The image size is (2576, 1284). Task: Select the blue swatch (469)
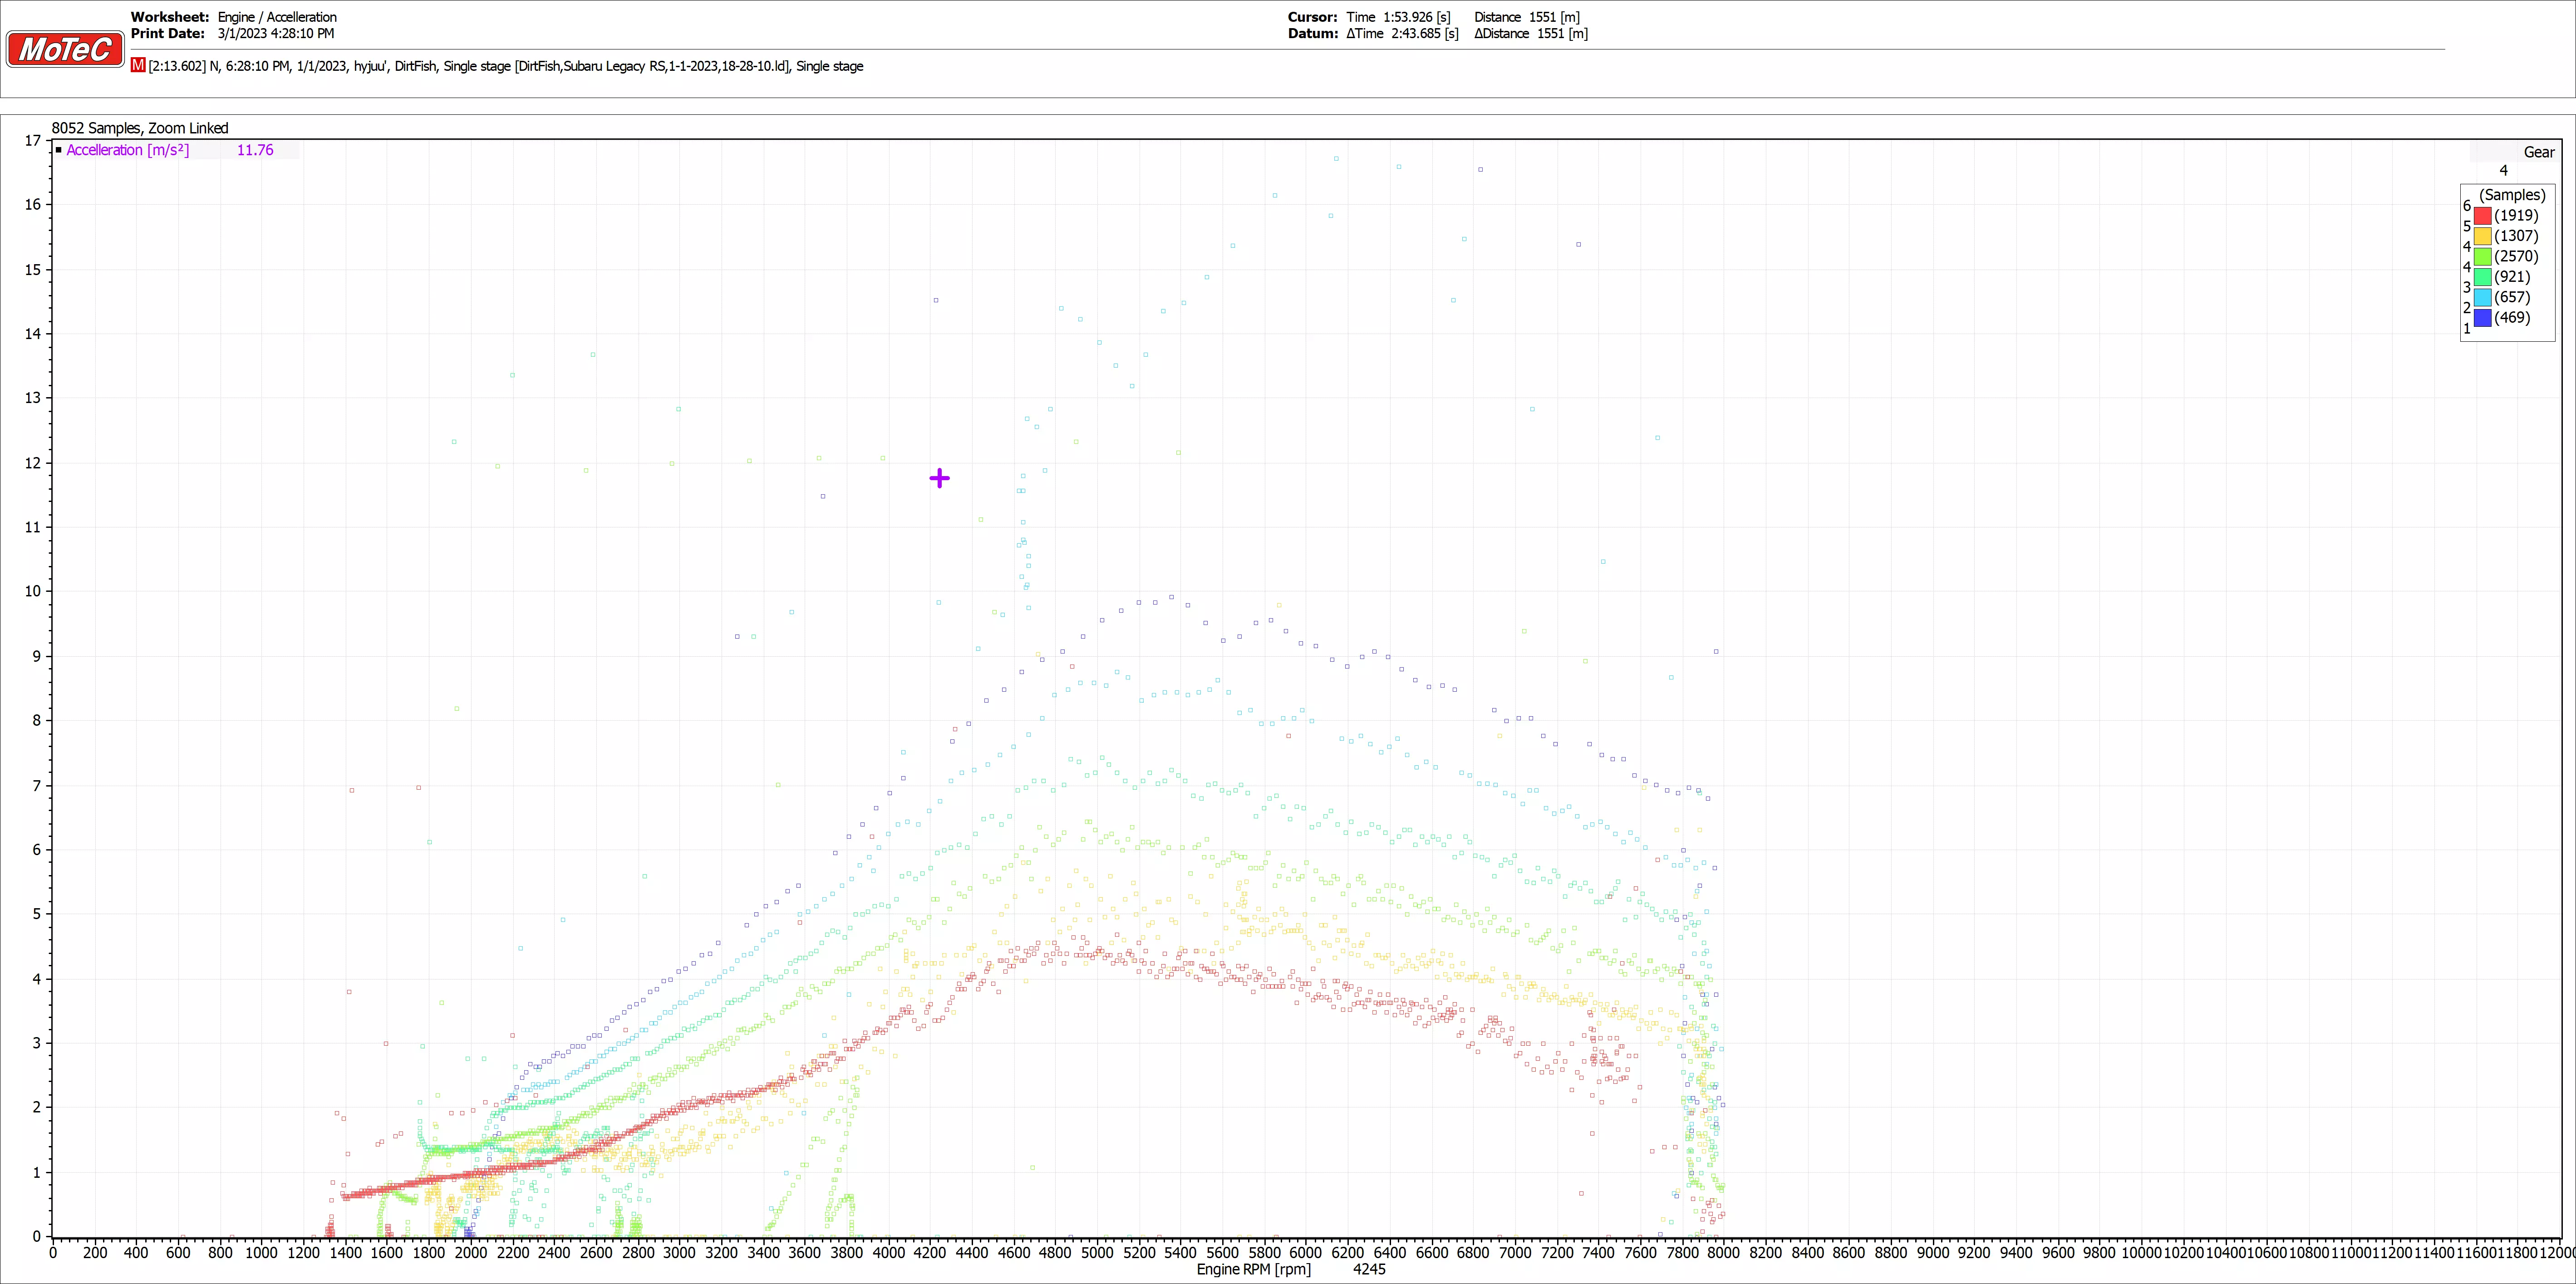tap(2483, 318)
